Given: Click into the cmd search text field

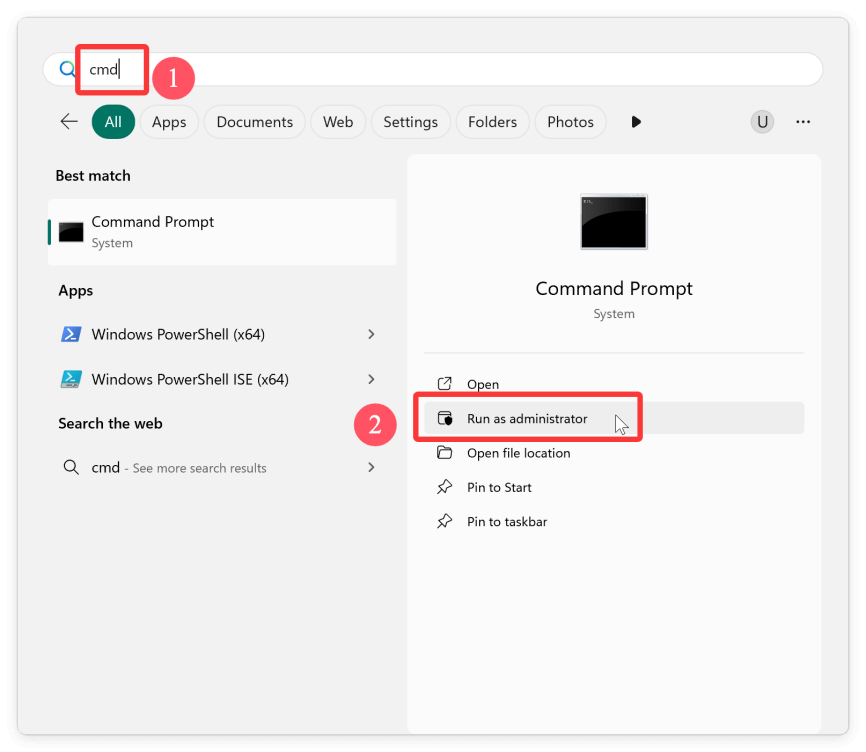Looking at the screenshot, I should coord(450,70).
